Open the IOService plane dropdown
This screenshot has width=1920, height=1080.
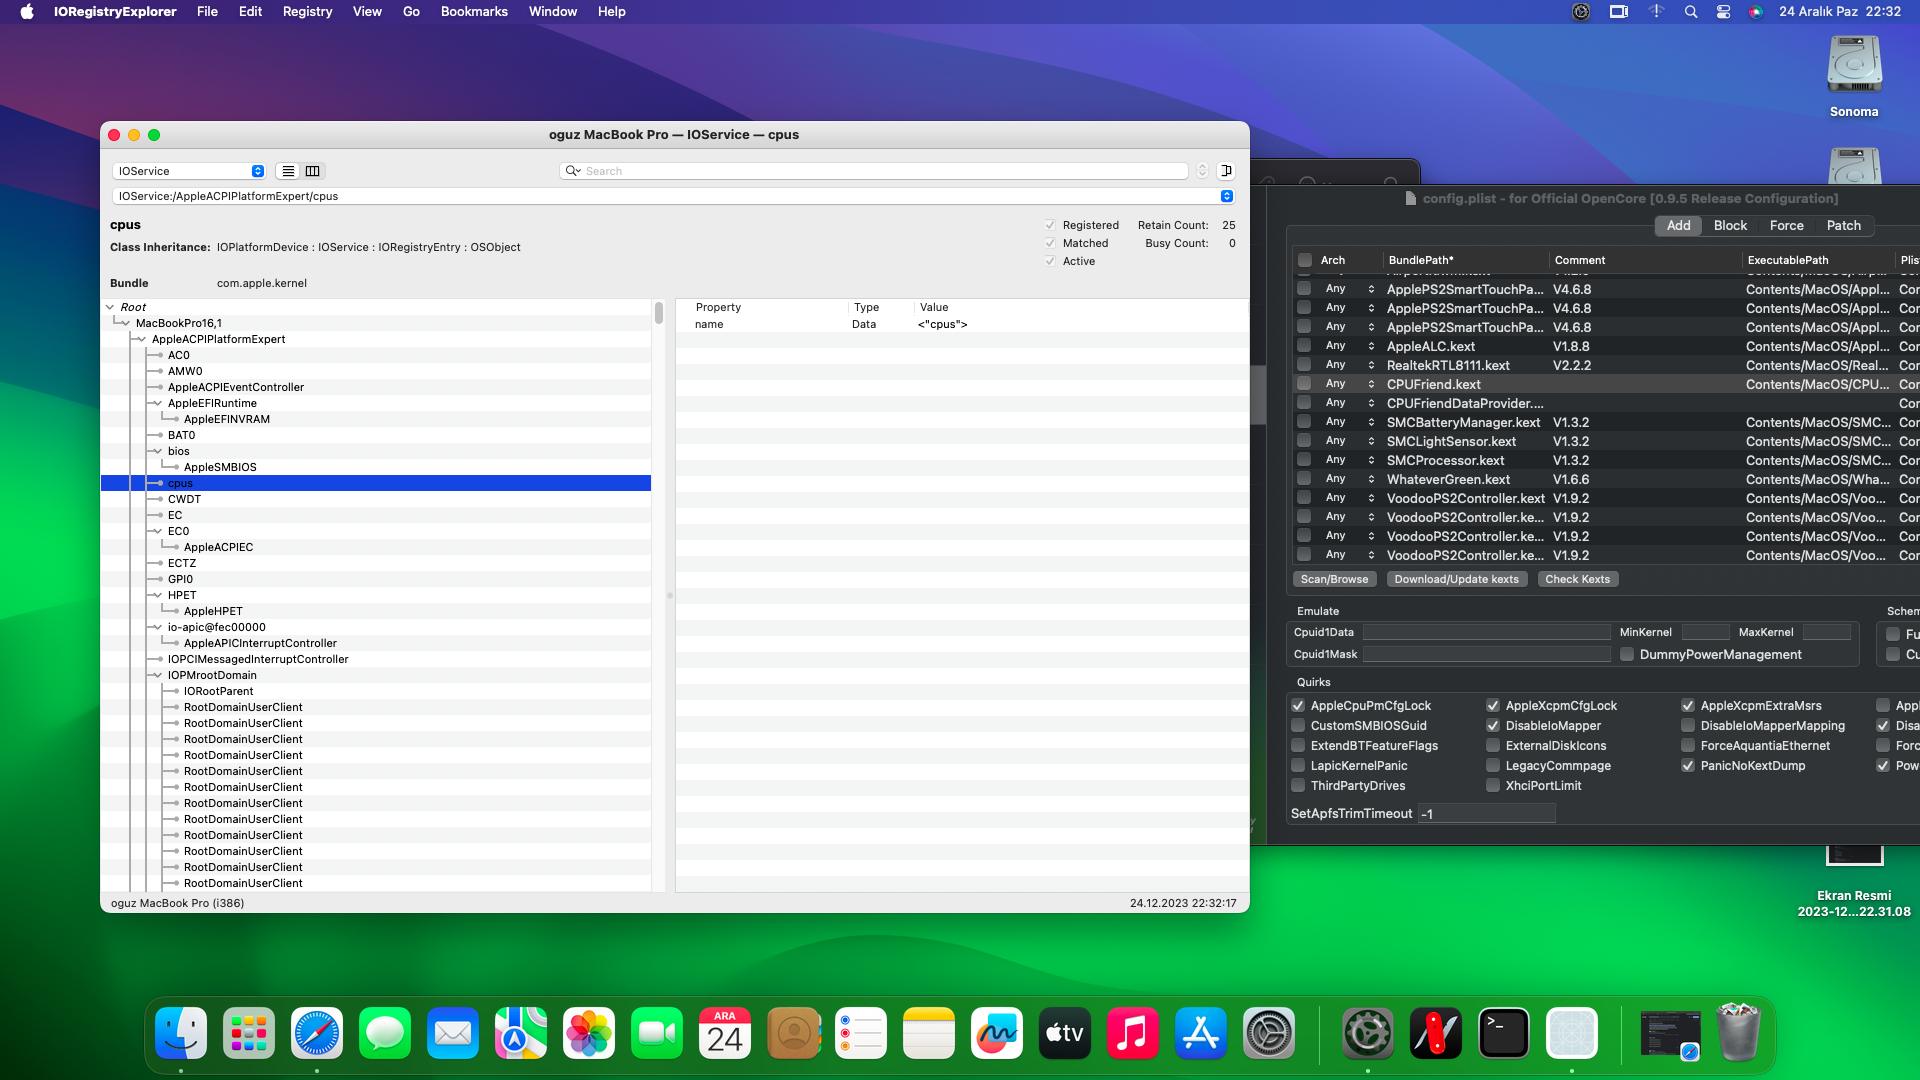[189, 171]
